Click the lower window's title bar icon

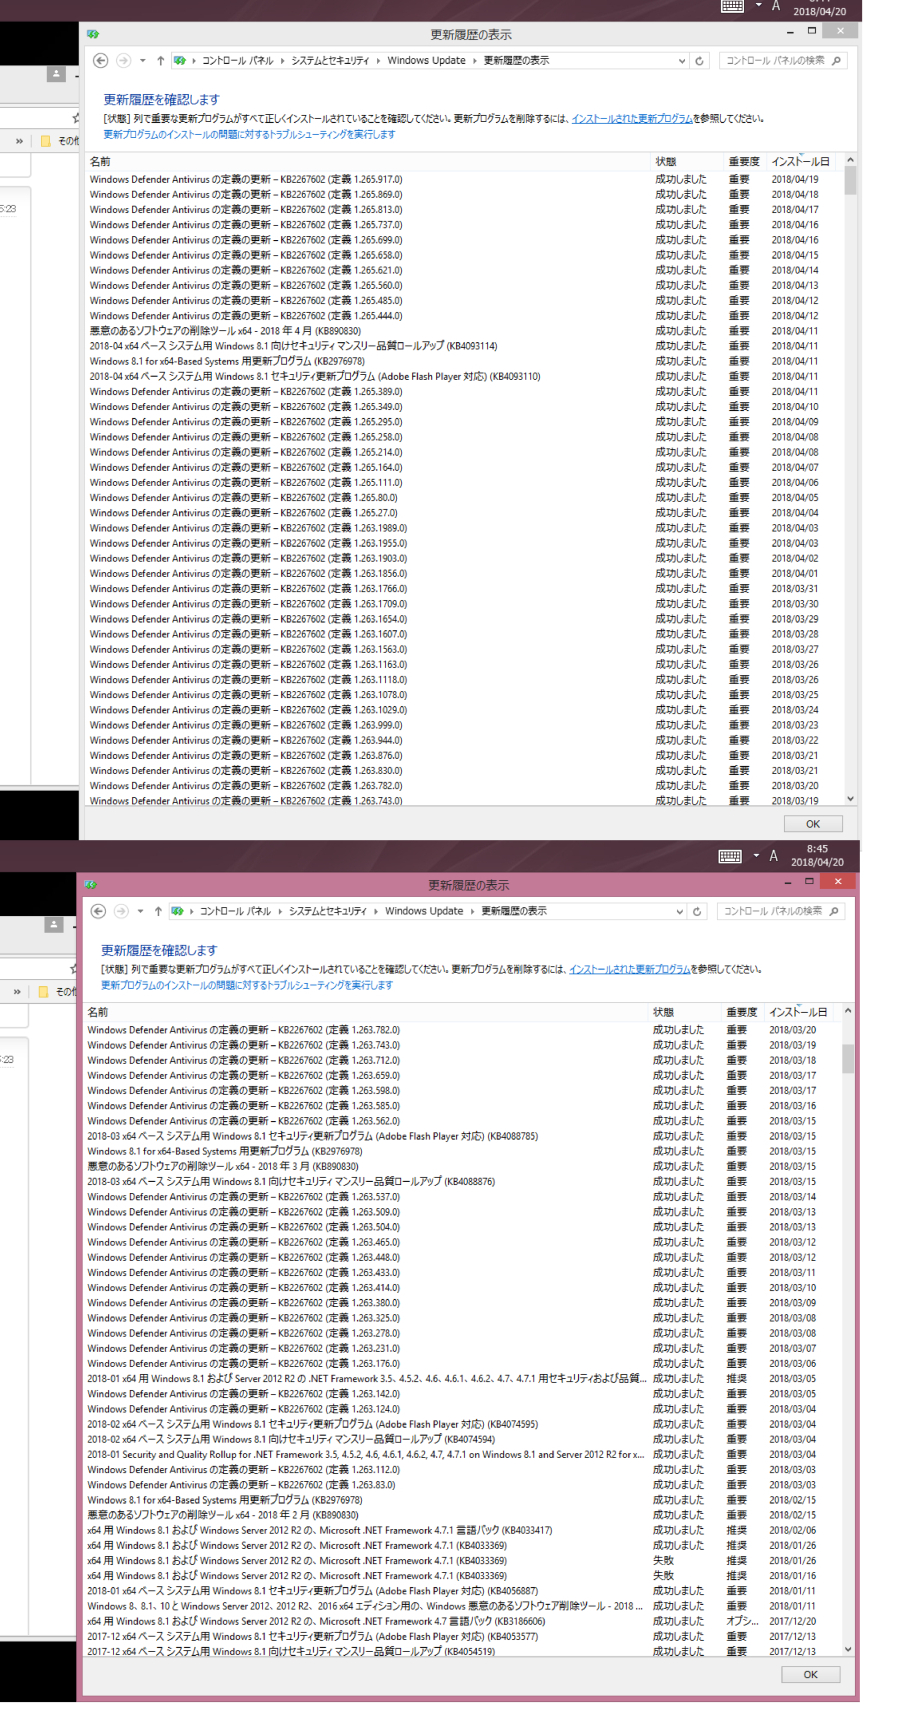tap(91, 885)
